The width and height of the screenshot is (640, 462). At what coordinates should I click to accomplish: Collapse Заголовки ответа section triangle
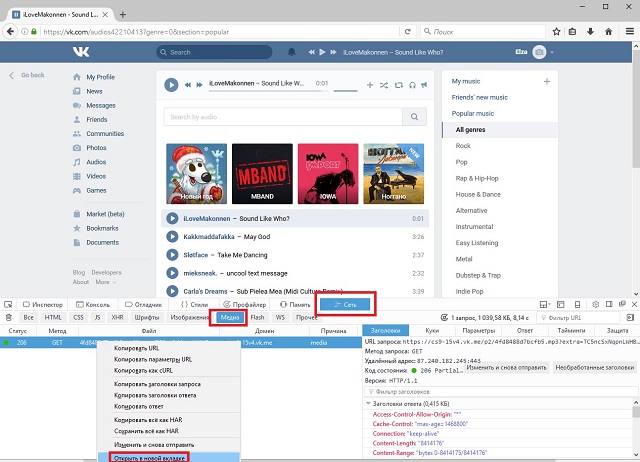click(368, 403)
